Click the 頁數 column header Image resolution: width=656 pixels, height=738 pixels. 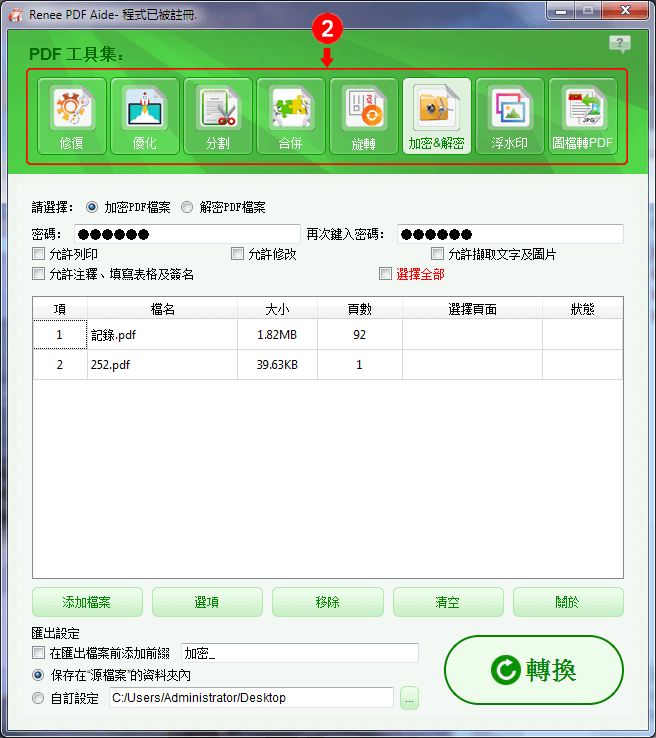point(360,309)
